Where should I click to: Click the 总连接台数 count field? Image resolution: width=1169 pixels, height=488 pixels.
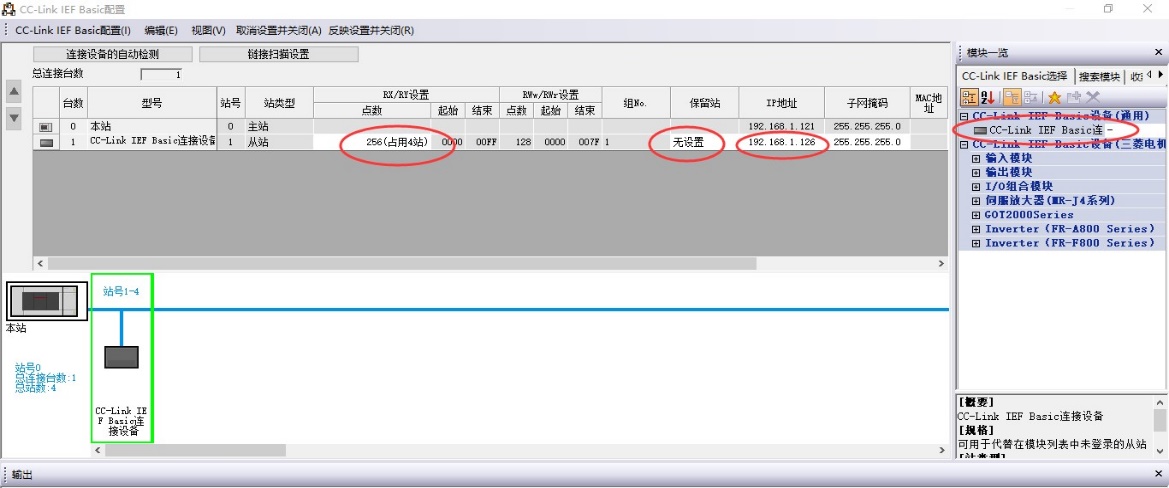pyautogui.click(x=162, y=75)
